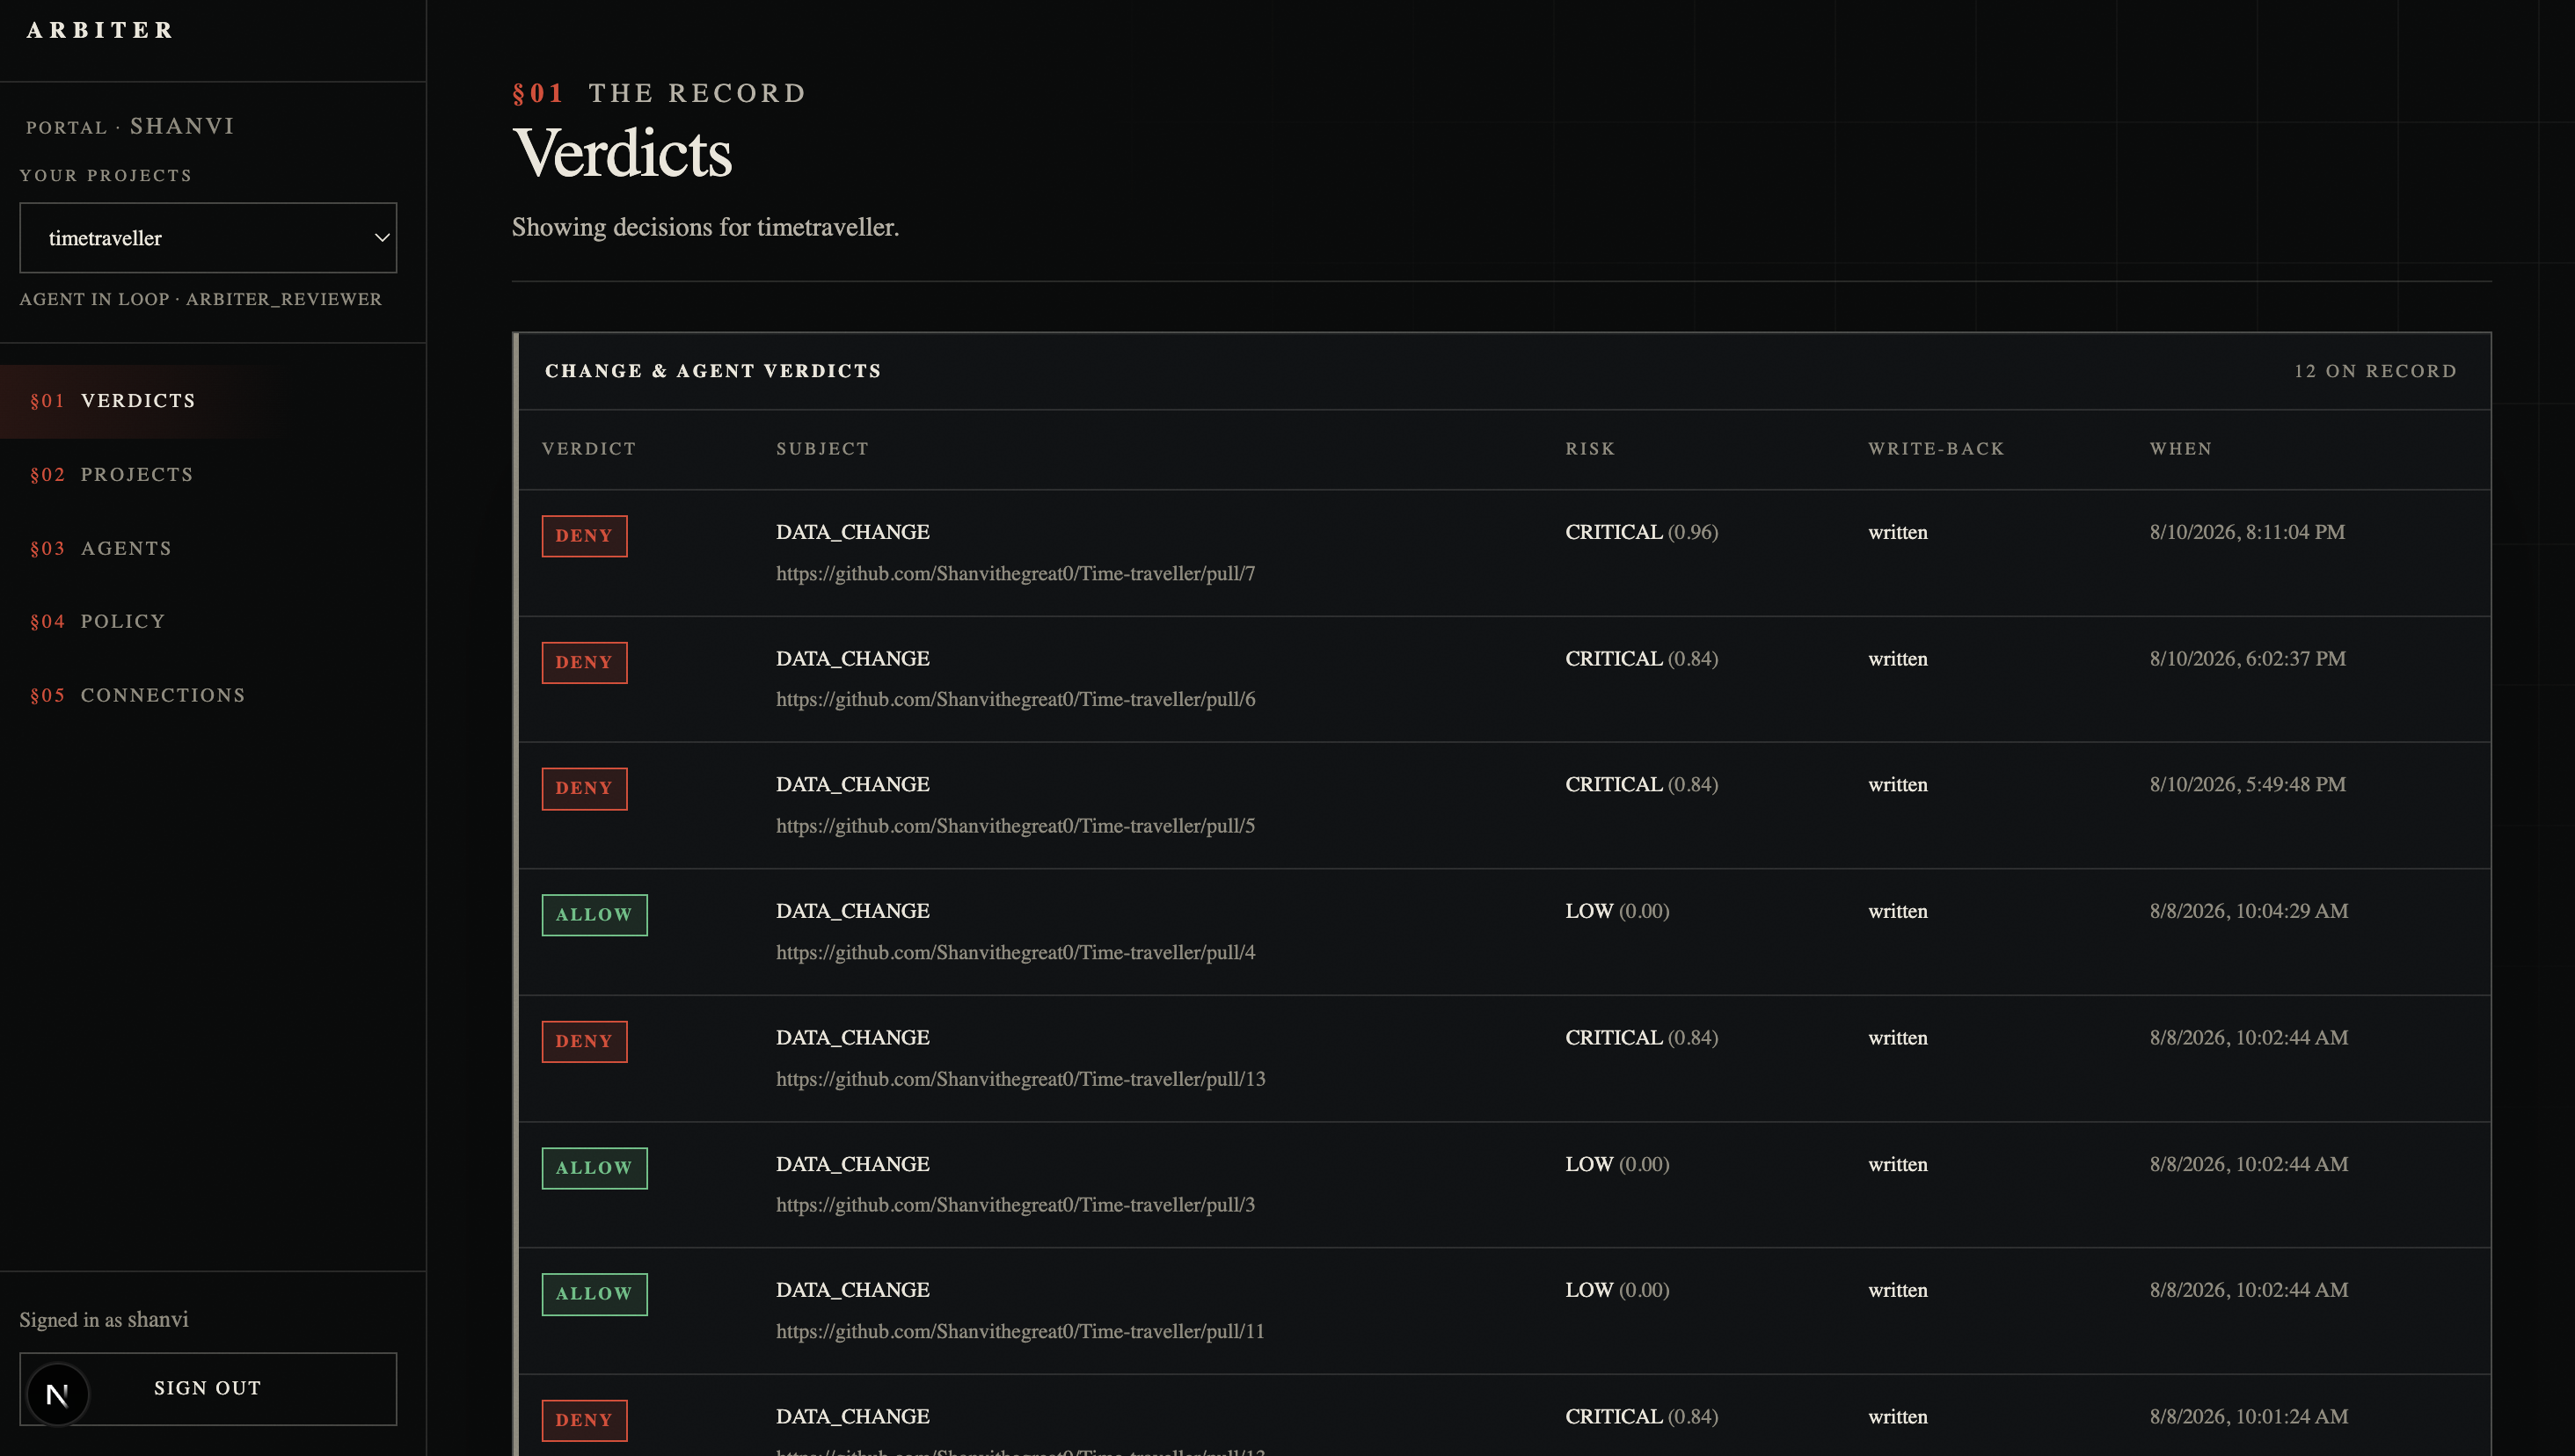Open the pull/11 GitHub link
This screenshot has width=2575, height=1456.
pyautogui.click(x=1020, y=1331)
